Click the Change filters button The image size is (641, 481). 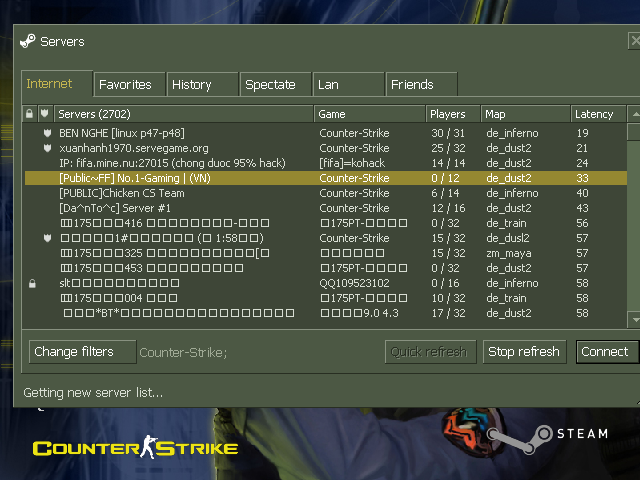point(83,351)
